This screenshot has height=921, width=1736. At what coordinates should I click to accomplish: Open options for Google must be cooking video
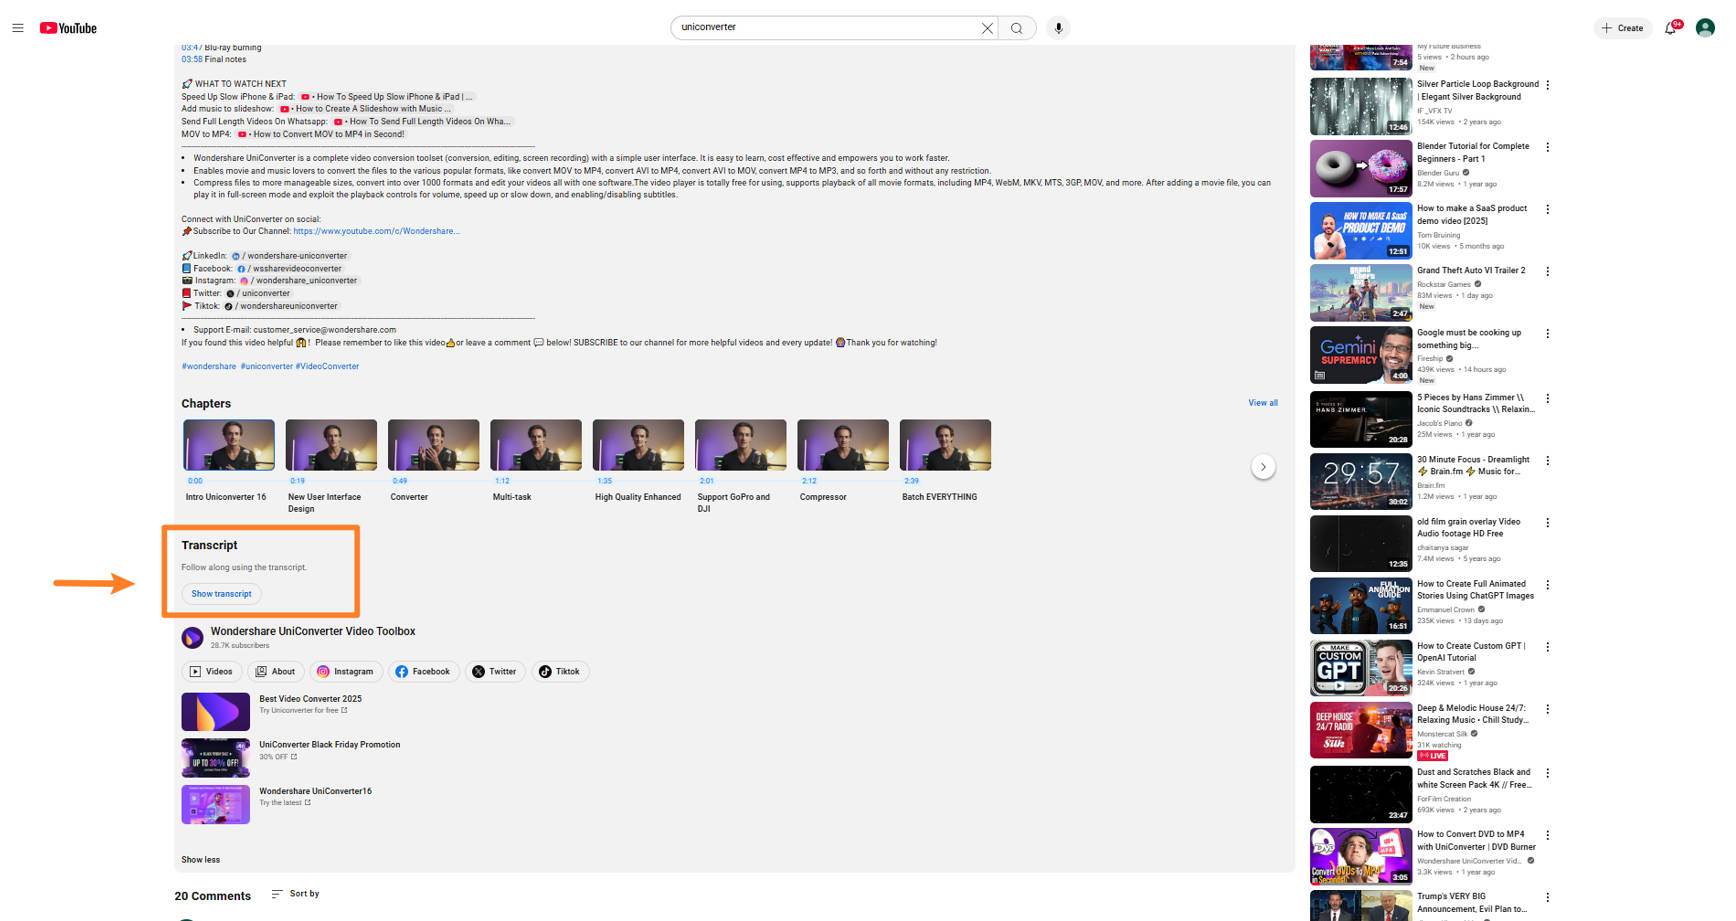1548,334
